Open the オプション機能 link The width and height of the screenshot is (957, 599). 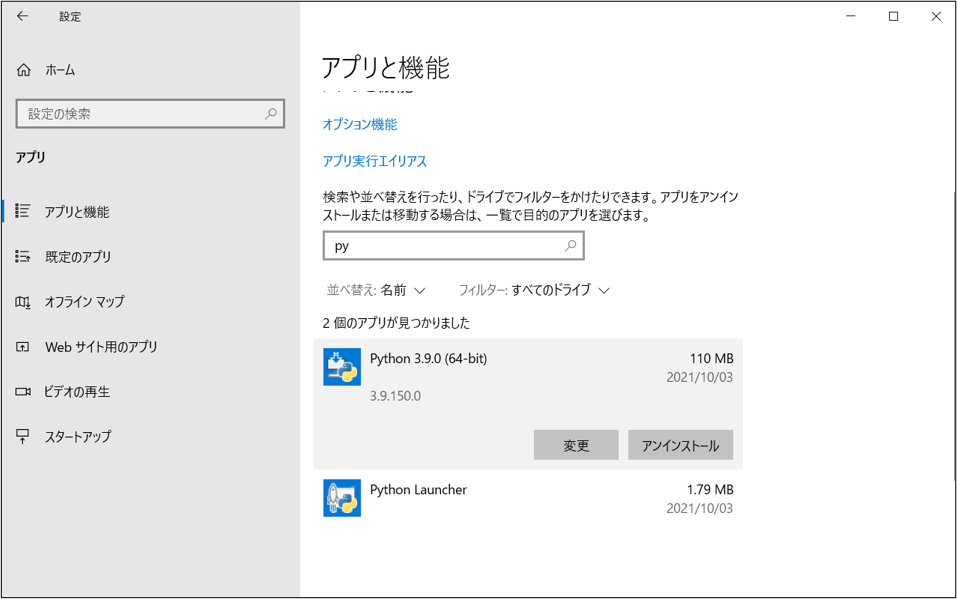(359, 124)
